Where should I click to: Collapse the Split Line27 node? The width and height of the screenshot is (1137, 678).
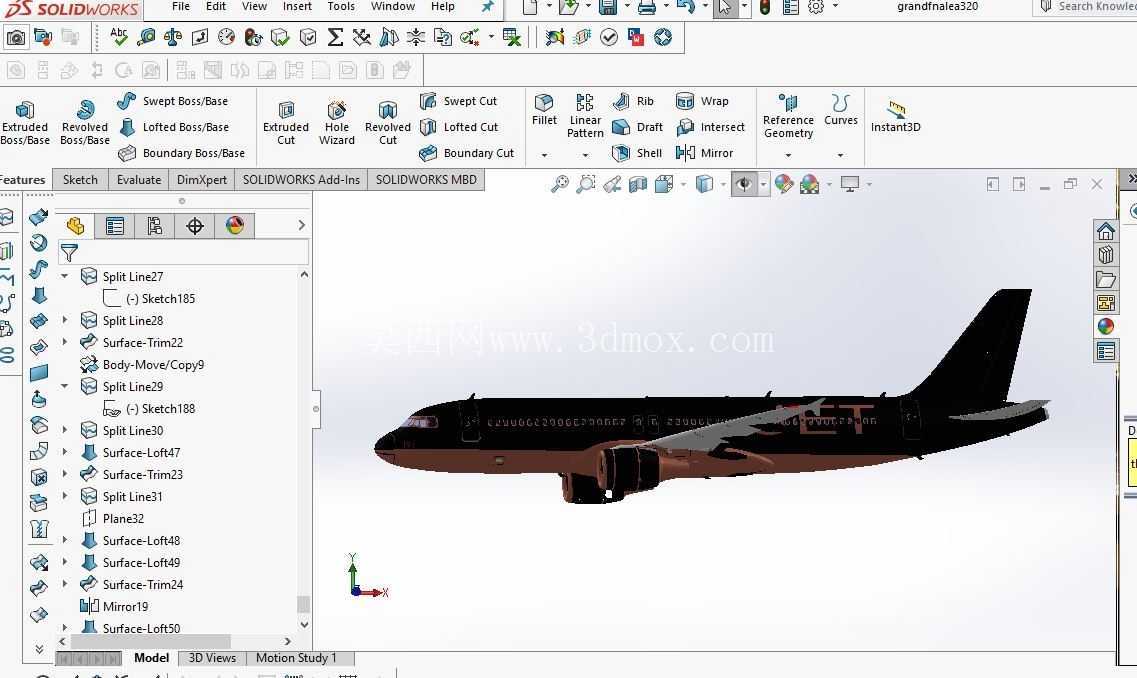(65, 276)
